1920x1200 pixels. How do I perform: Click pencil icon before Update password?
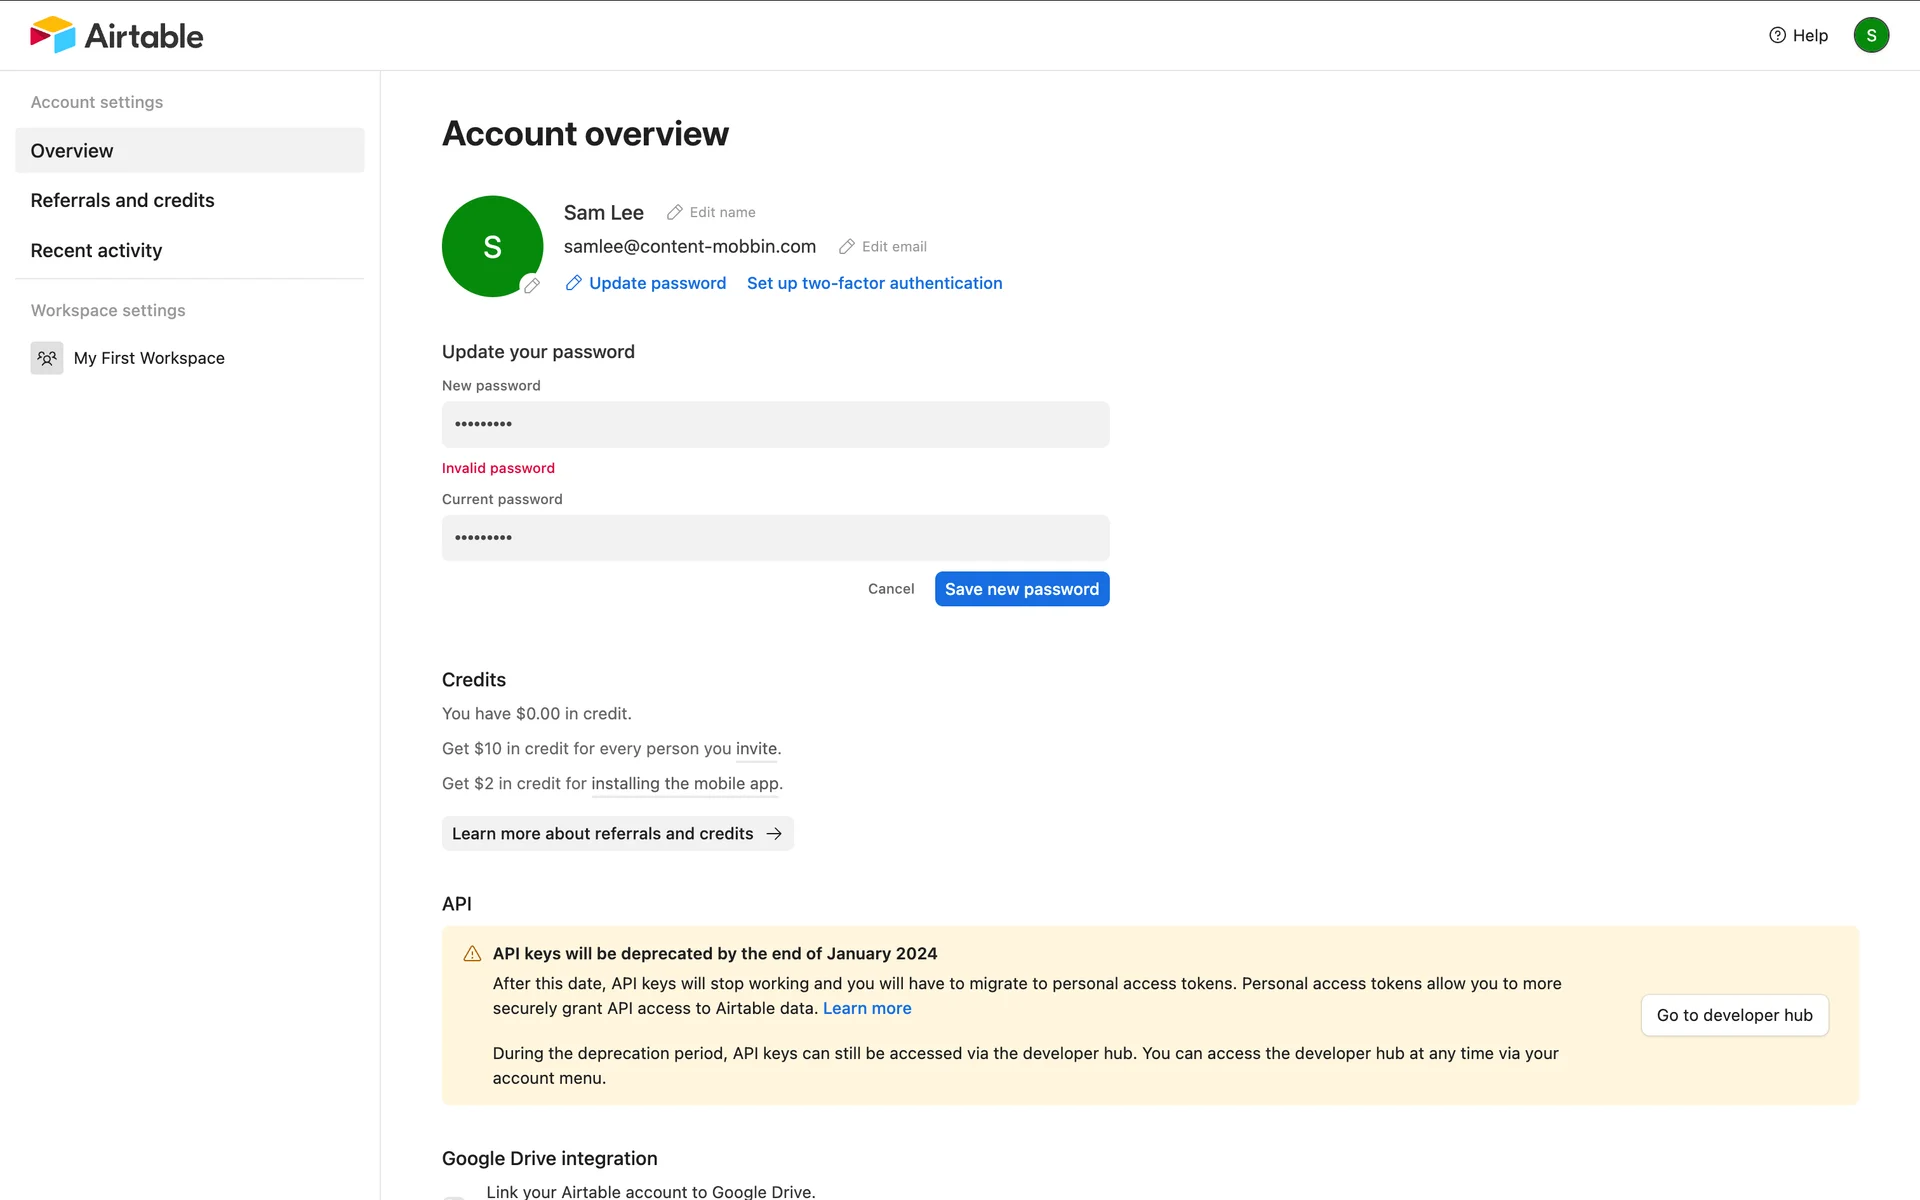(573, 283)
